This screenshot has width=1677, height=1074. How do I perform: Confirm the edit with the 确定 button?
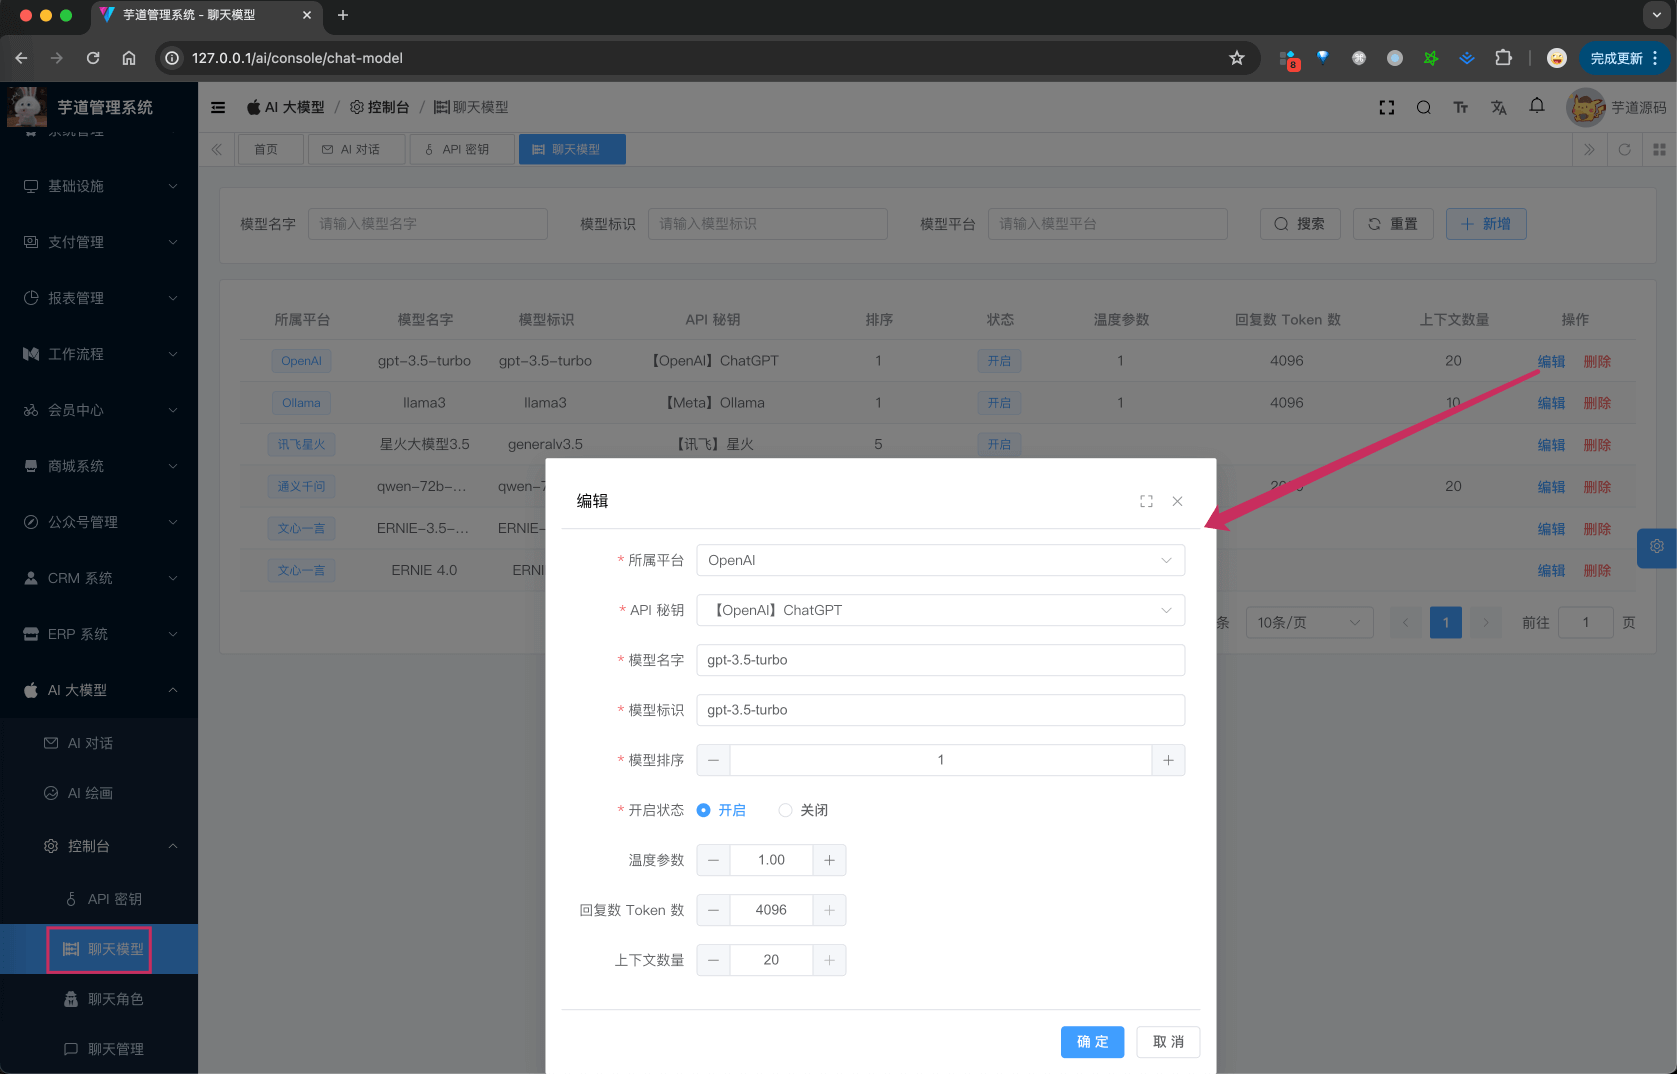pos(1092,1042)
